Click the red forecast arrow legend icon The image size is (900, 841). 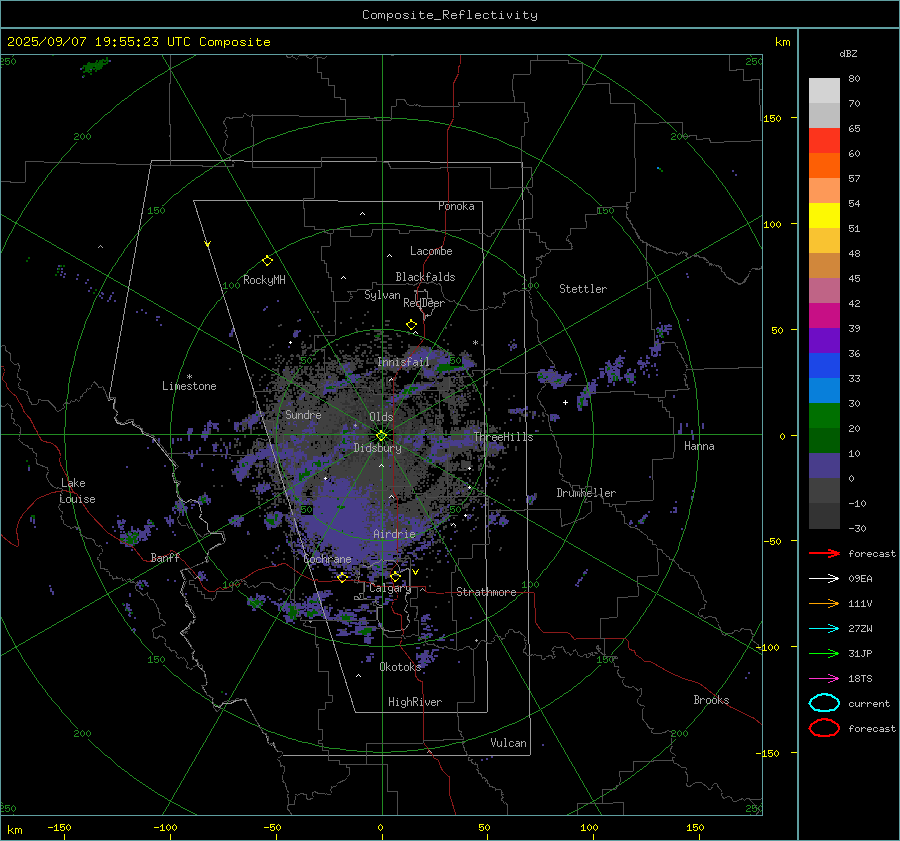pos(824,553)
